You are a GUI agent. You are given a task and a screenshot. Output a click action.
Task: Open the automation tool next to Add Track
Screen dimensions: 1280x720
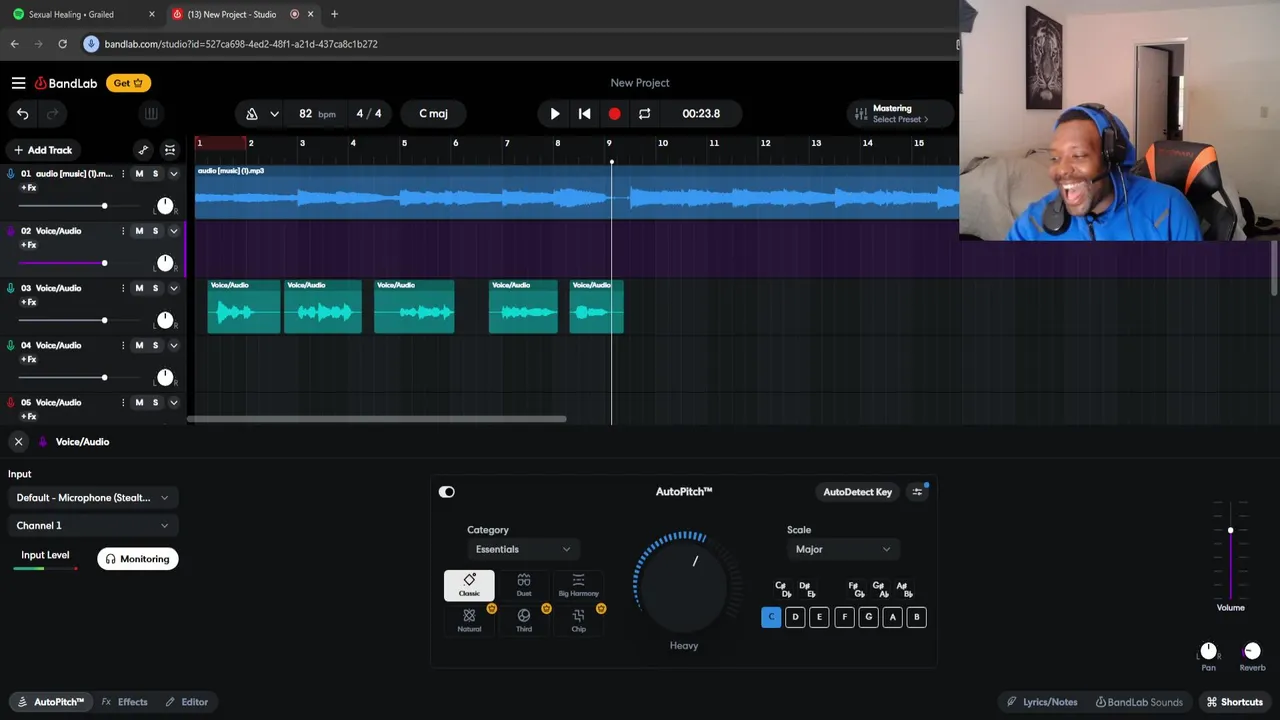143,150
